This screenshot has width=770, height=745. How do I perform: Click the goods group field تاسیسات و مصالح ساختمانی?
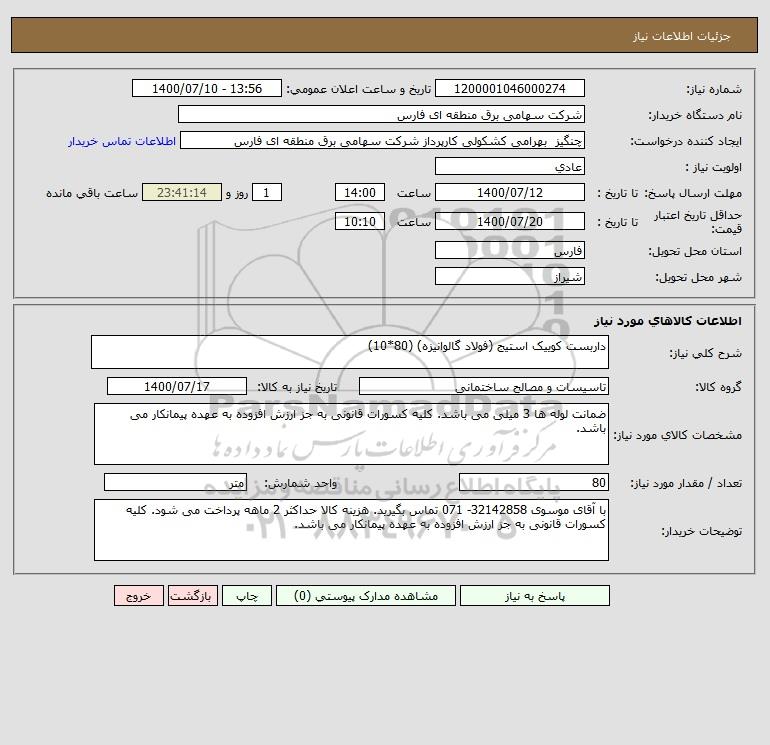click(484, 386)
